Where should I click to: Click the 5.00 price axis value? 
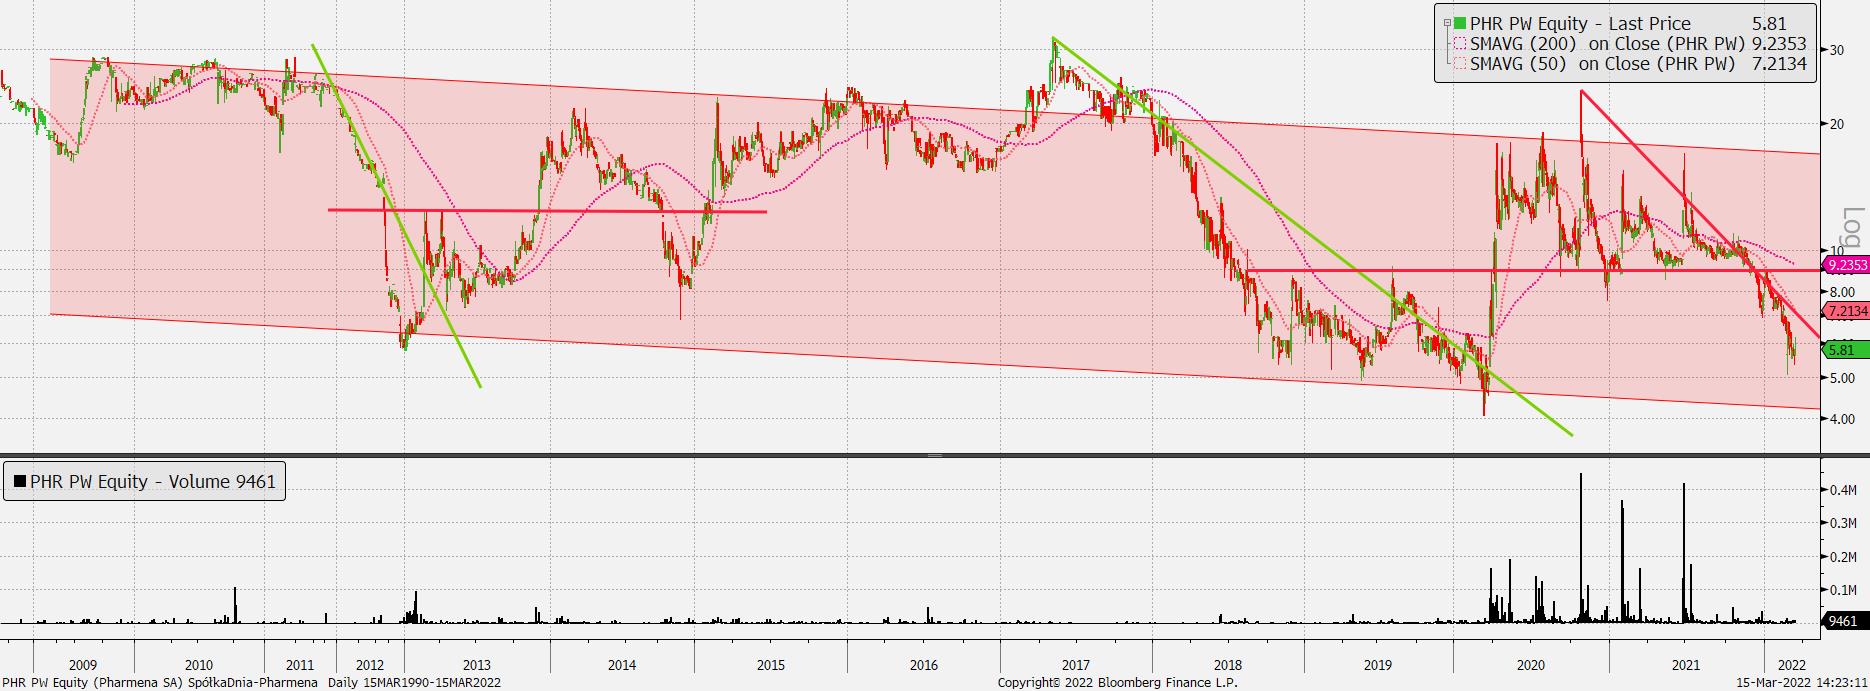pos(1842,378)
